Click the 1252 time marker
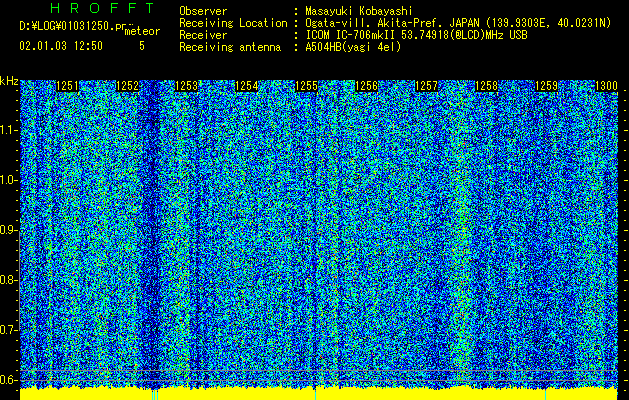The image size is (629, 400). (127, 86)
